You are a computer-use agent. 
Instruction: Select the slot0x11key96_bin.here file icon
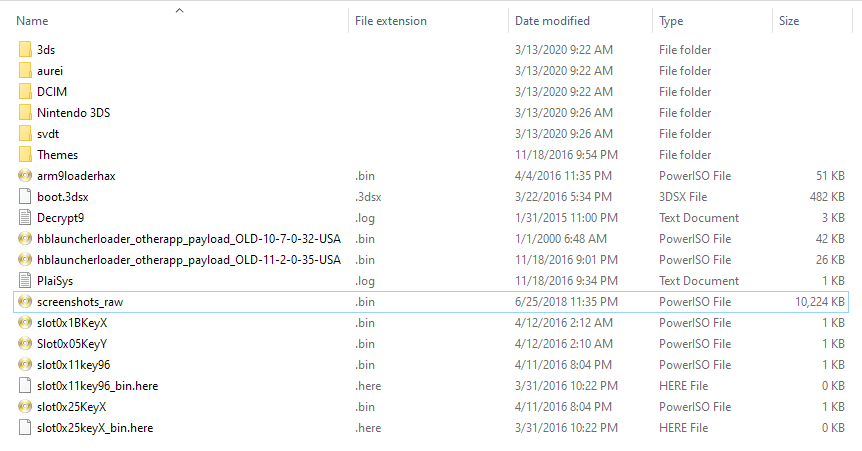tap(25, 386)
